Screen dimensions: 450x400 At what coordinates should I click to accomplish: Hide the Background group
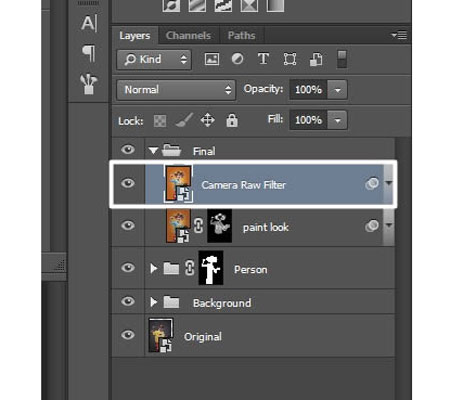(128, 301)
